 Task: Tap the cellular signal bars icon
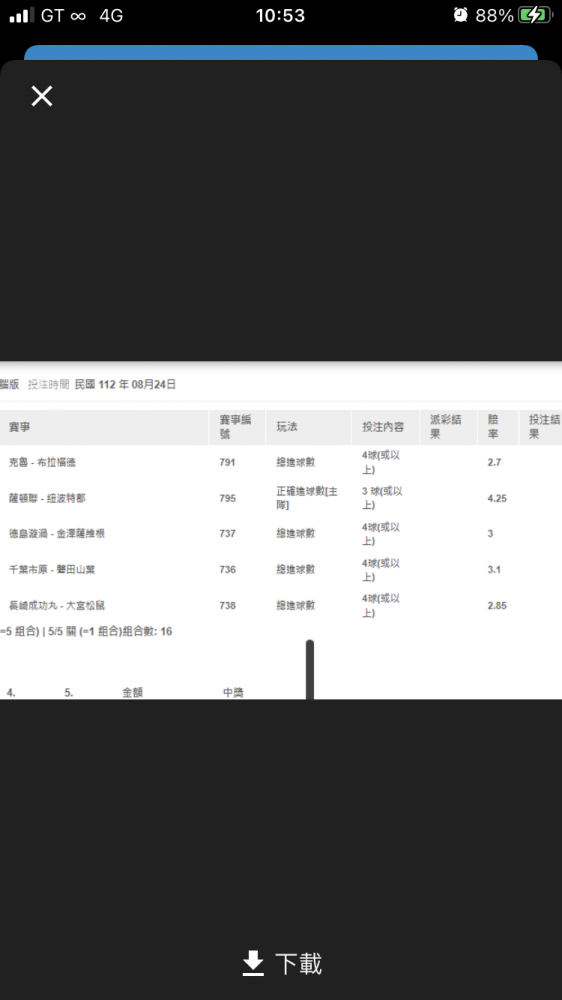22,15
